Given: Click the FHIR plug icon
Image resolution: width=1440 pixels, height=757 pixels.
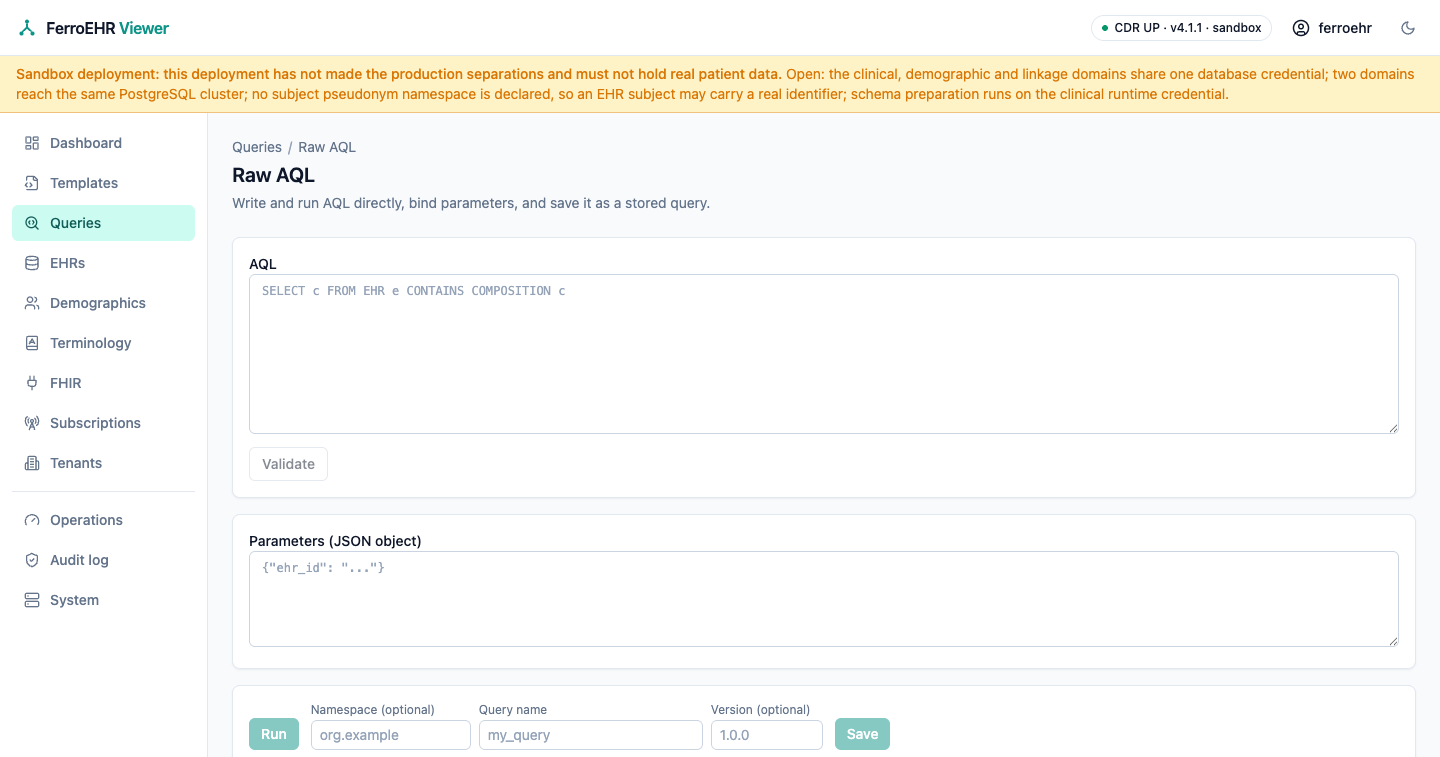Looking at the screenshot, I should (32, 383).
